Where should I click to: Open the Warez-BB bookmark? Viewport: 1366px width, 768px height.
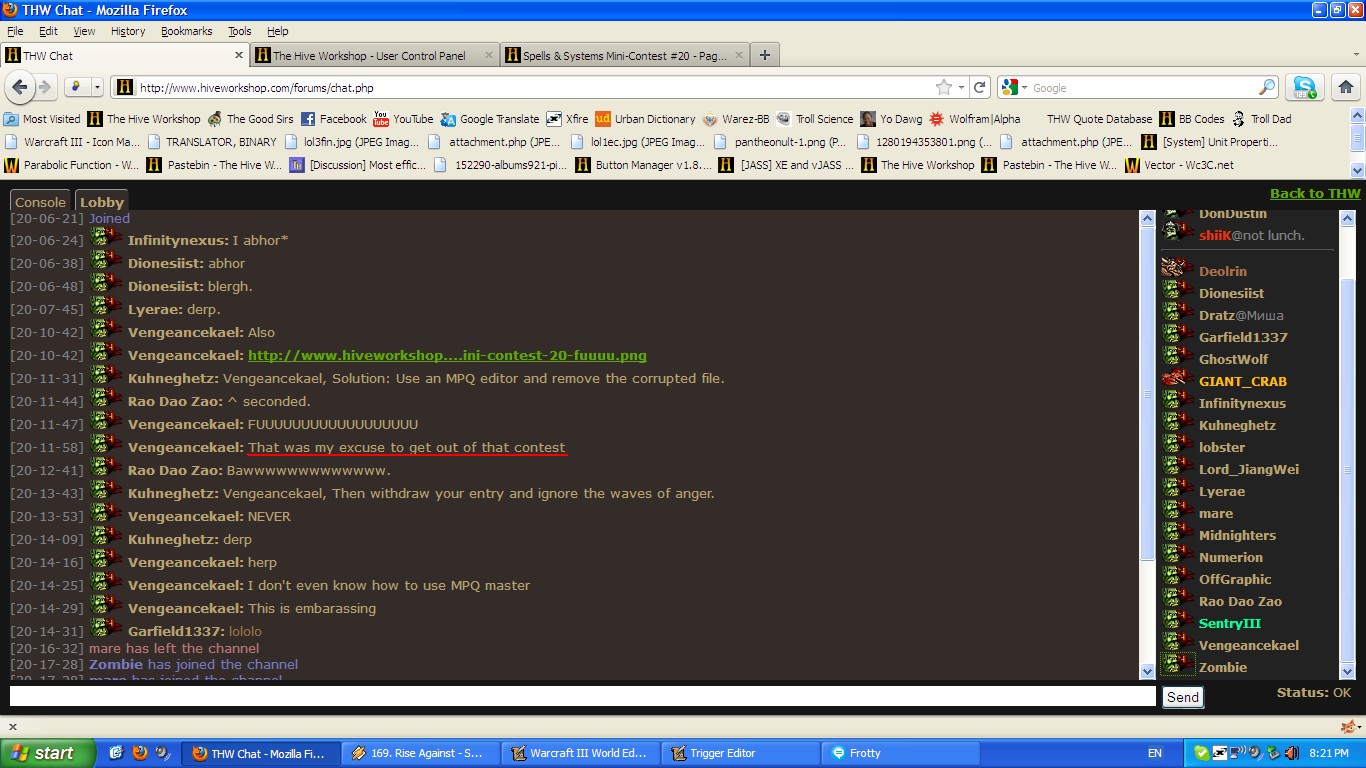(x=736, y=119)
